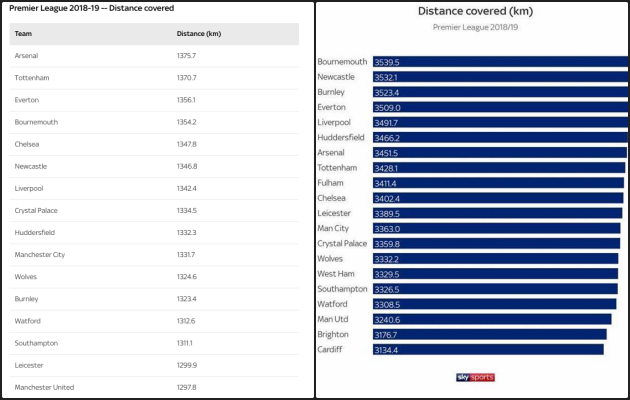Click the Manchester United table row
Viewport: 630px width, 400px height.
click(x=155, y=387)
